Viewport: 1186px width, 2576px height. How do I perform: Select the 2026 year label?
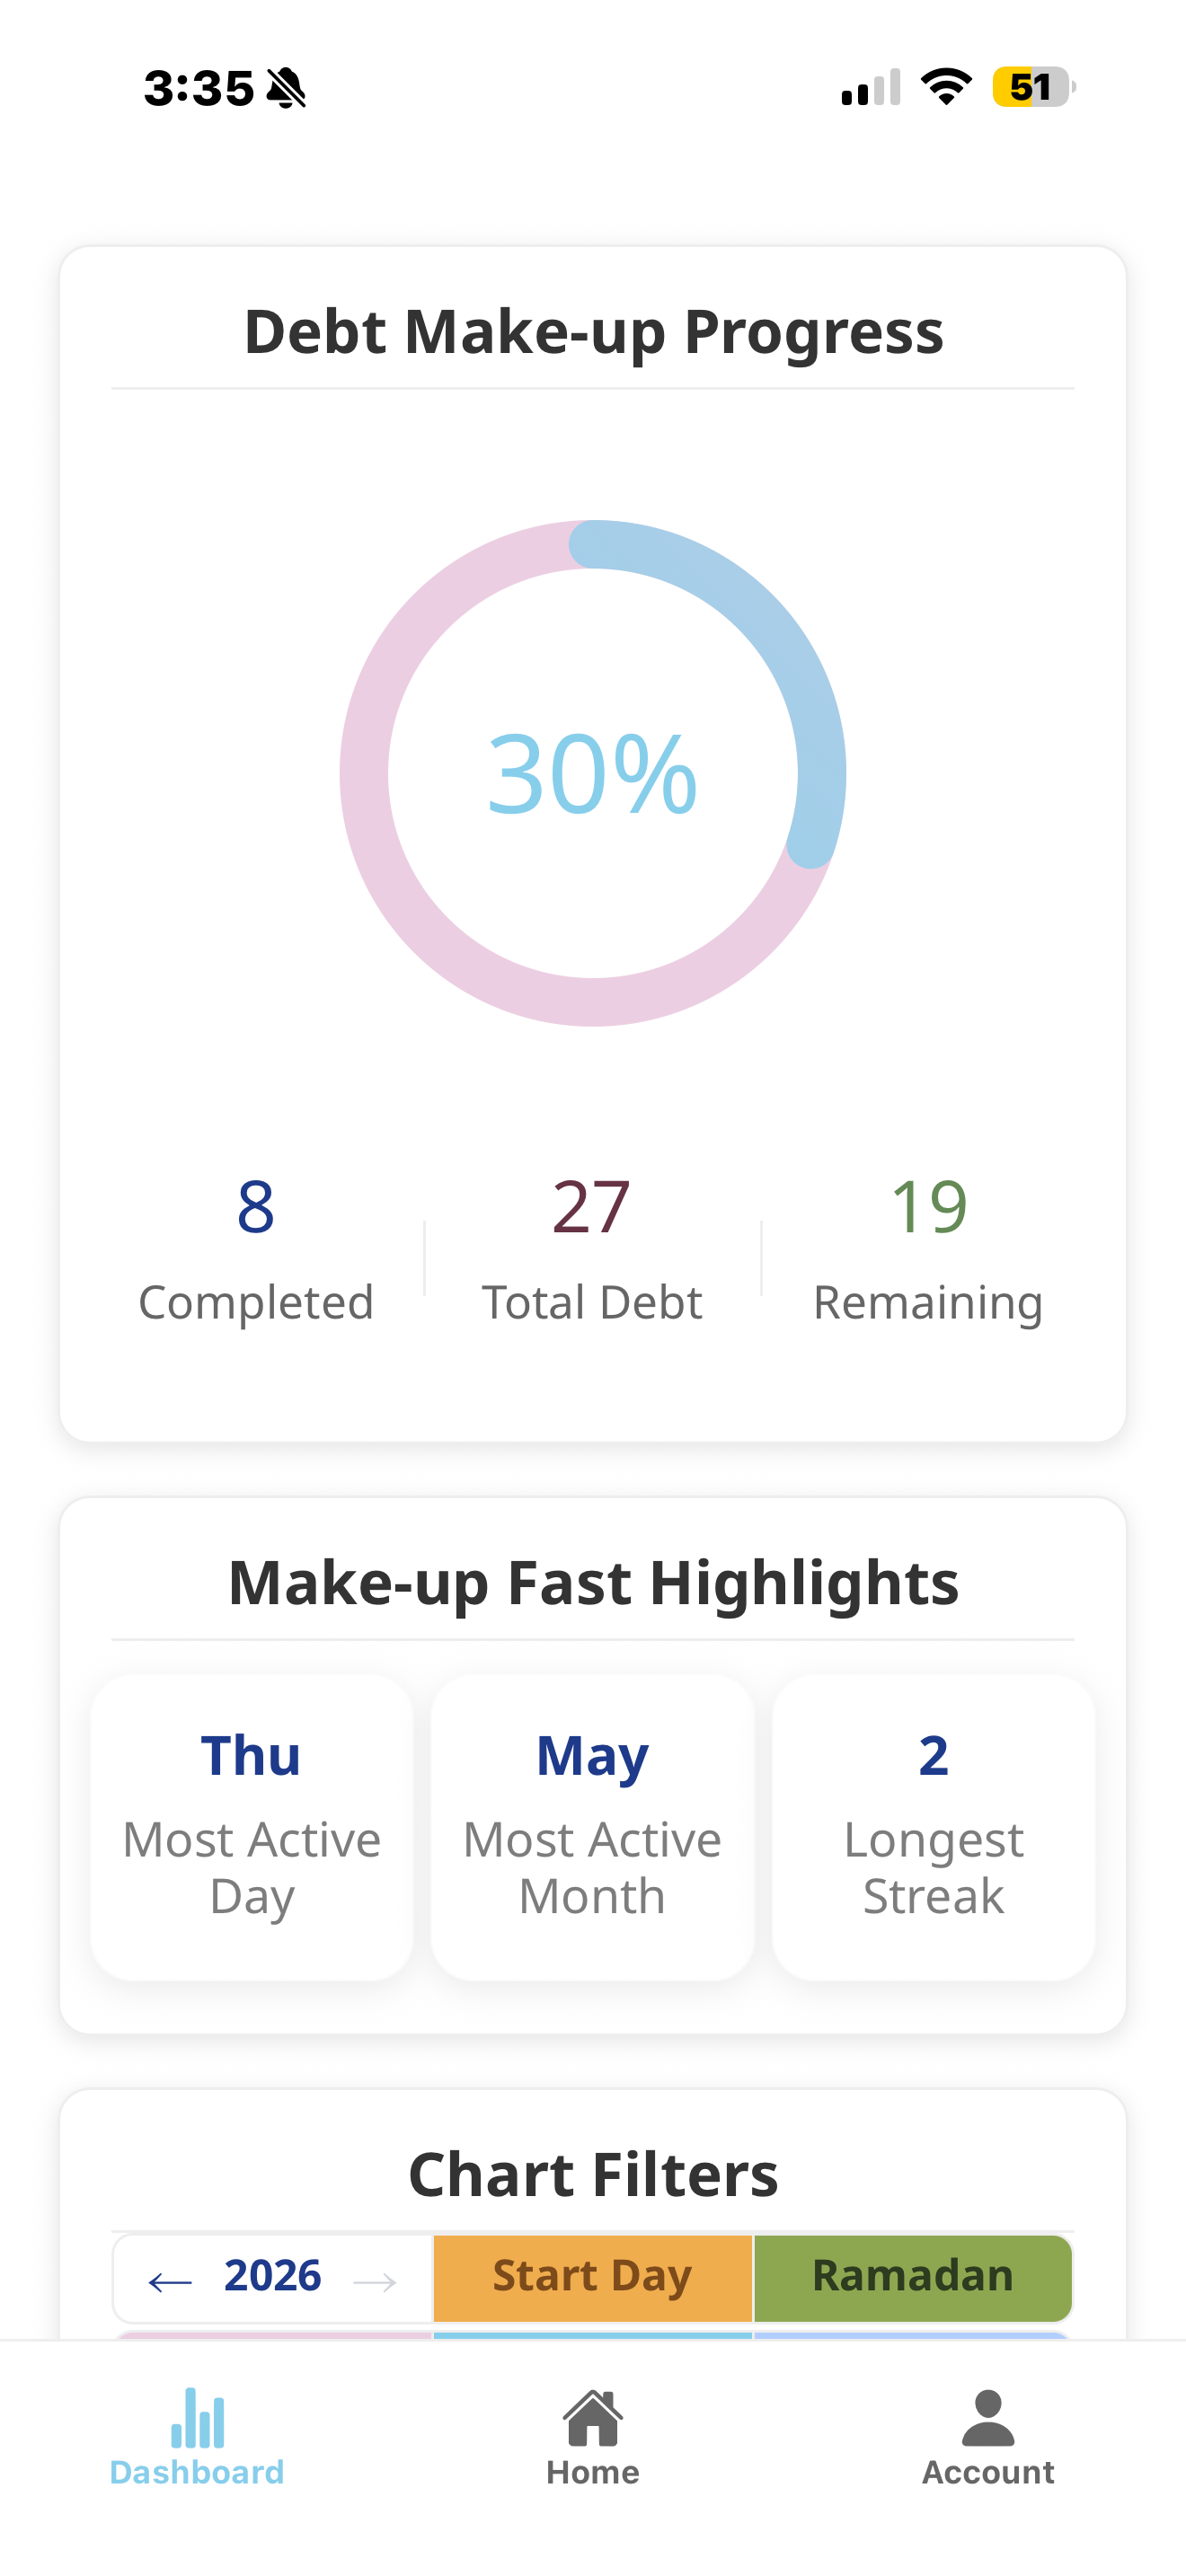pos(272,2276)
